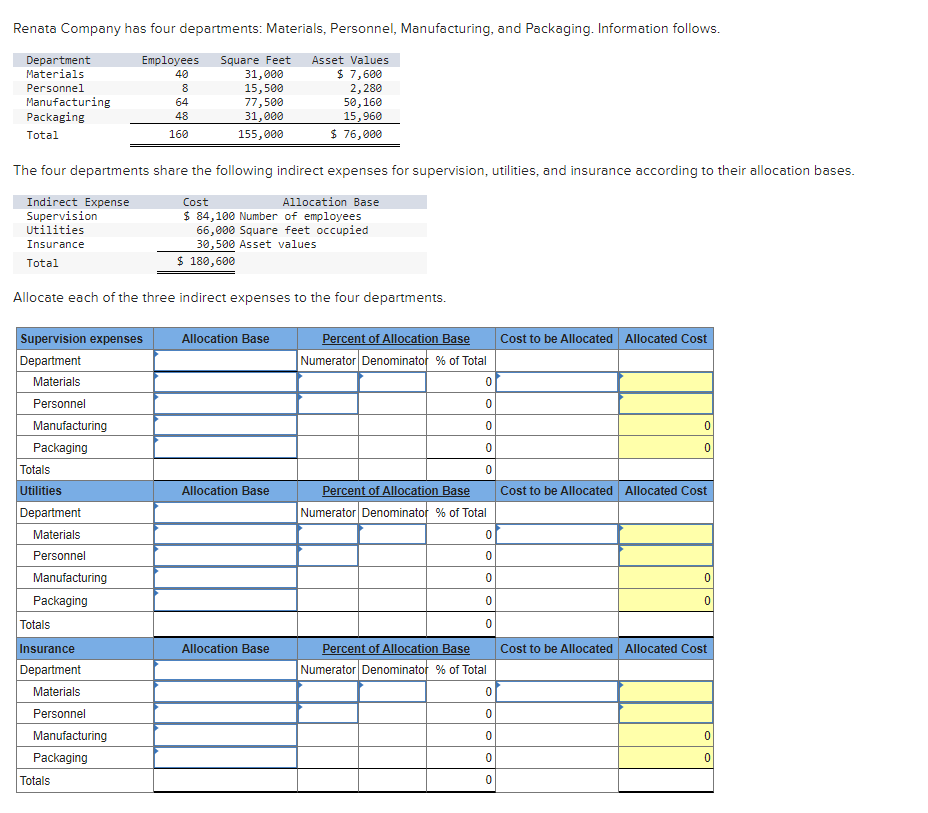Click Insurance Manufacturing allocated cost cell showing 0
The image size is (928, 813).
tap(666, 735)
